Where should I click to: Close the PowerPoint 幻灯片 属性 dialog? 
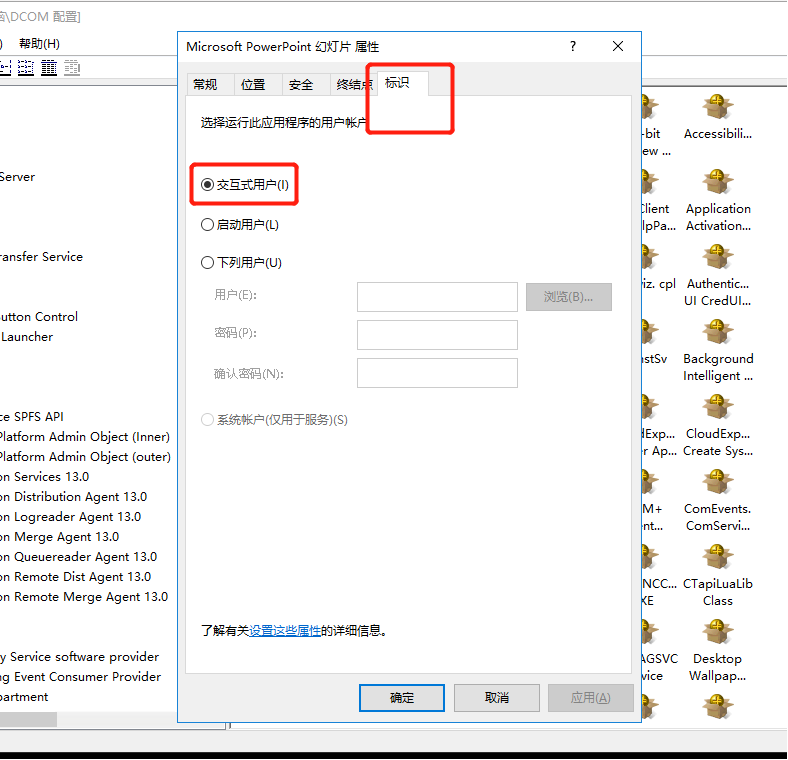point(618,46)
